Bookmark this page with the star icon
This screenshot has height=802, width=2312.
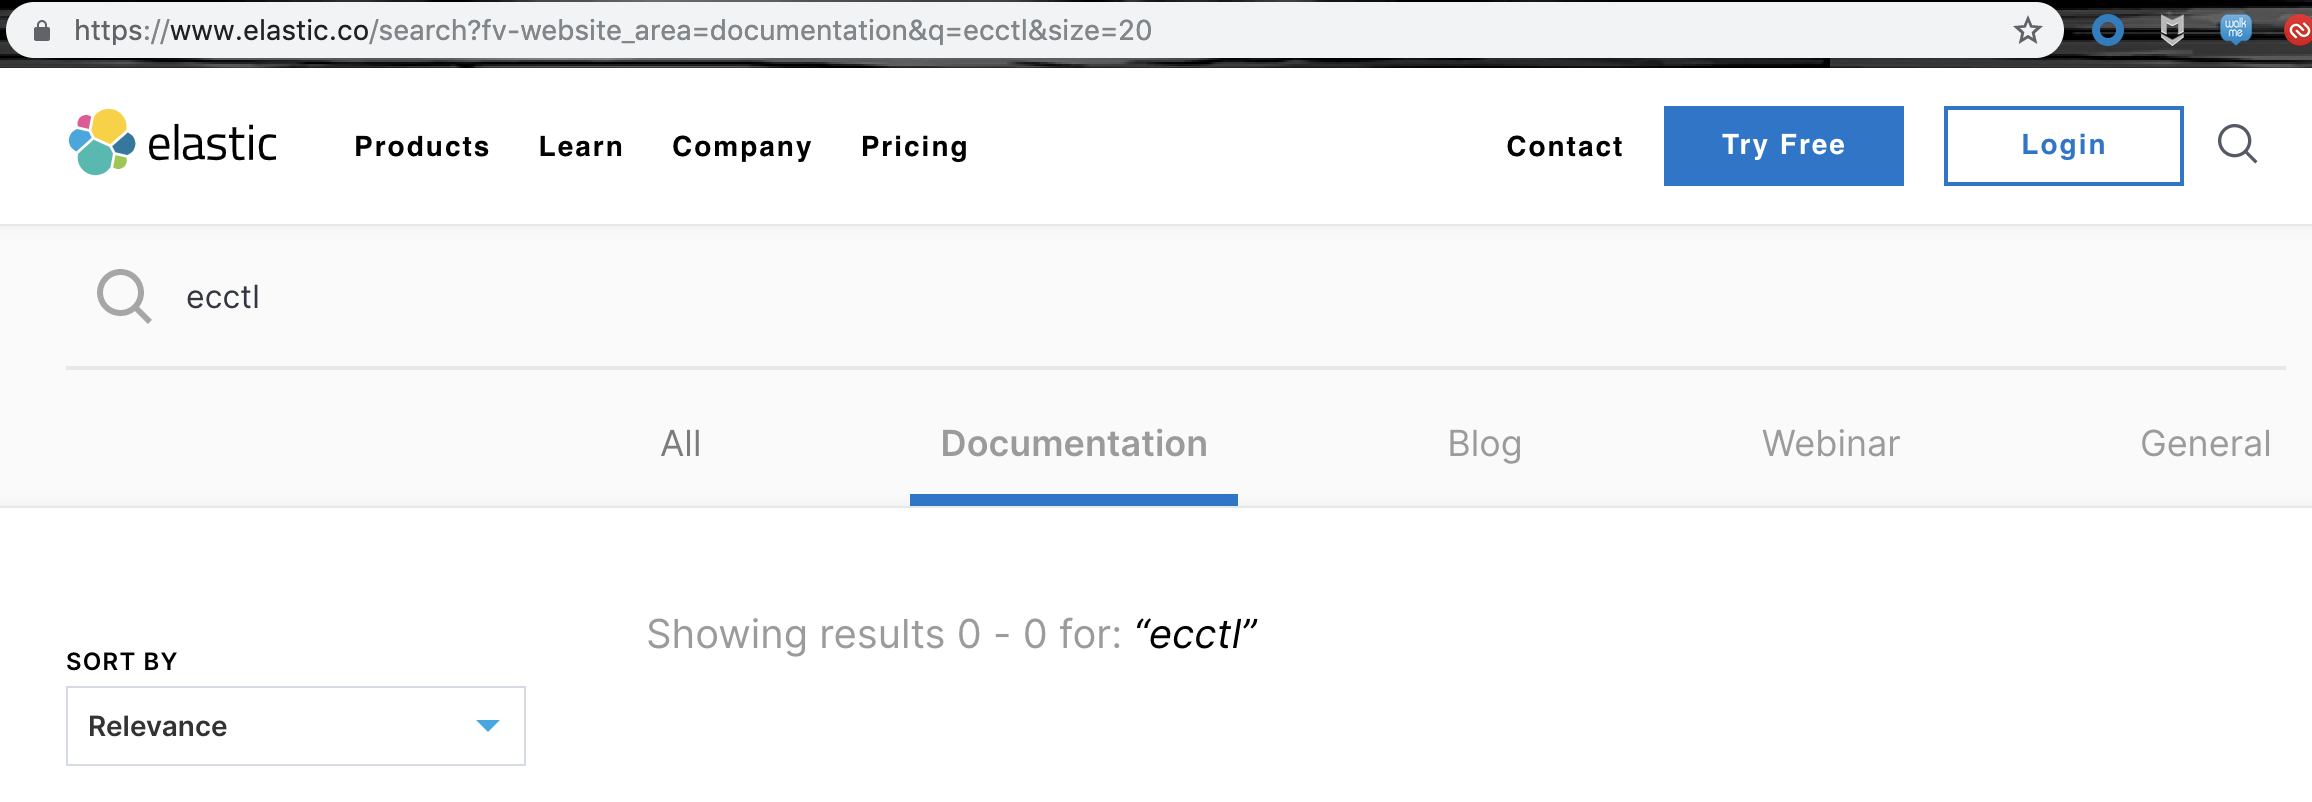click(2029, 29)
